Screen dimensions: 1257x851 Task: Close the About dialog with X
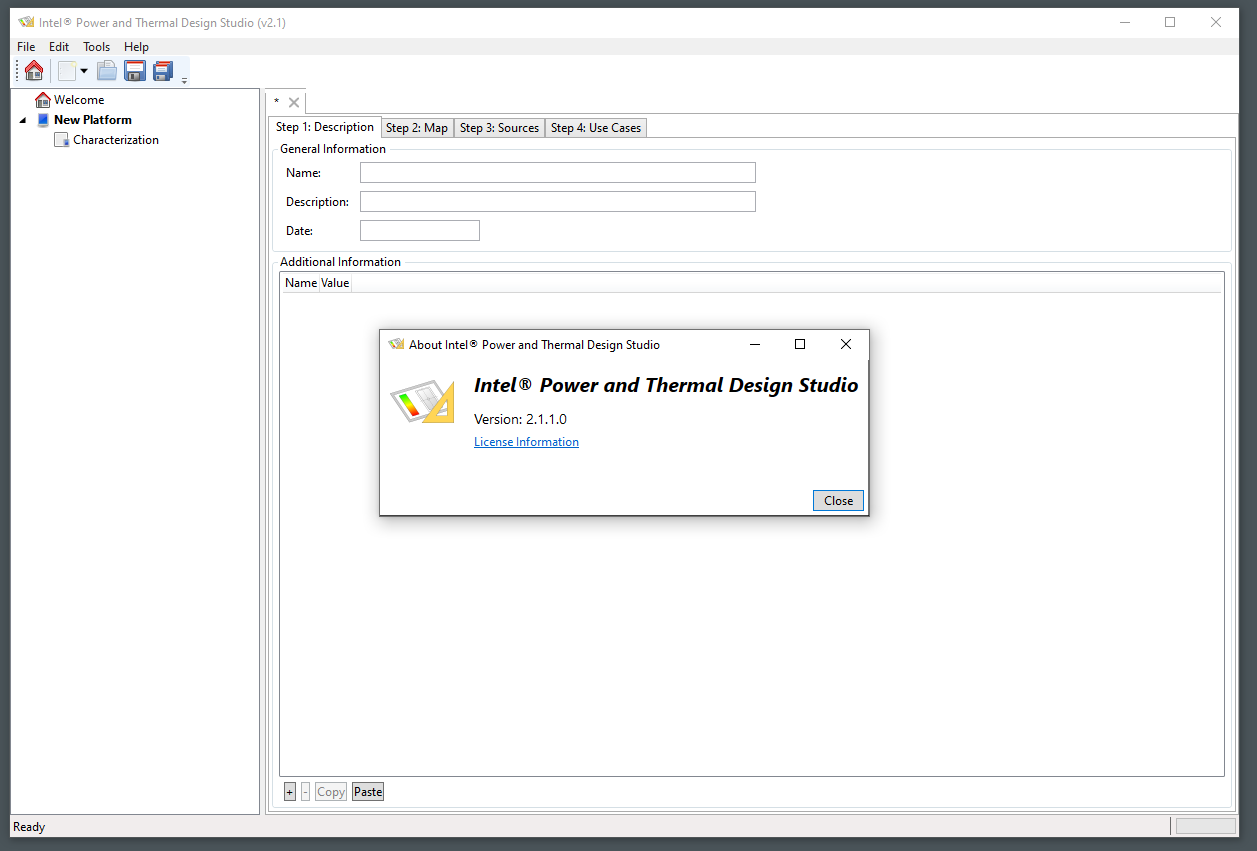[846, 344]
